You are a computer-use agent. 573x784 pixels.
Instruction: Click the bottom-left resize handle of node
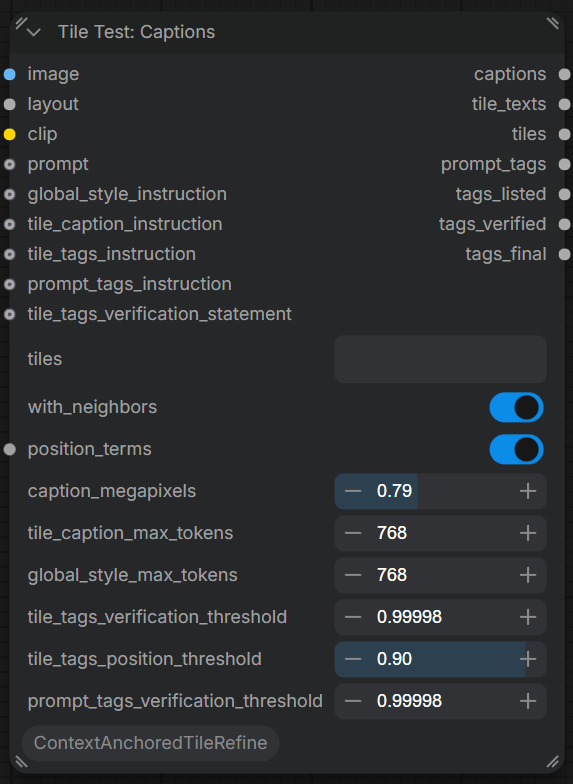click(22, 762)
